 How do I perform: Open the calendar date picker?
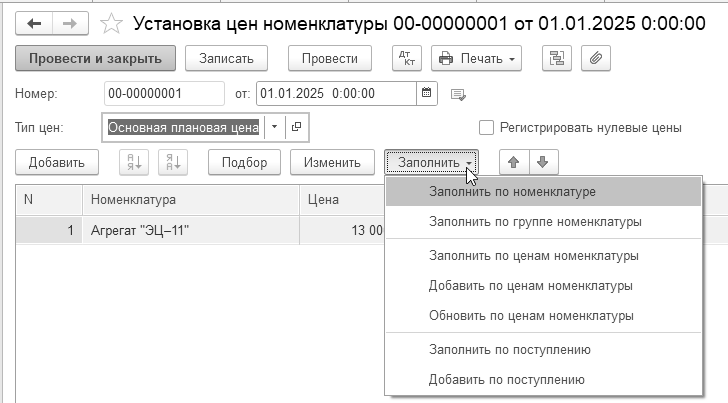426,93
